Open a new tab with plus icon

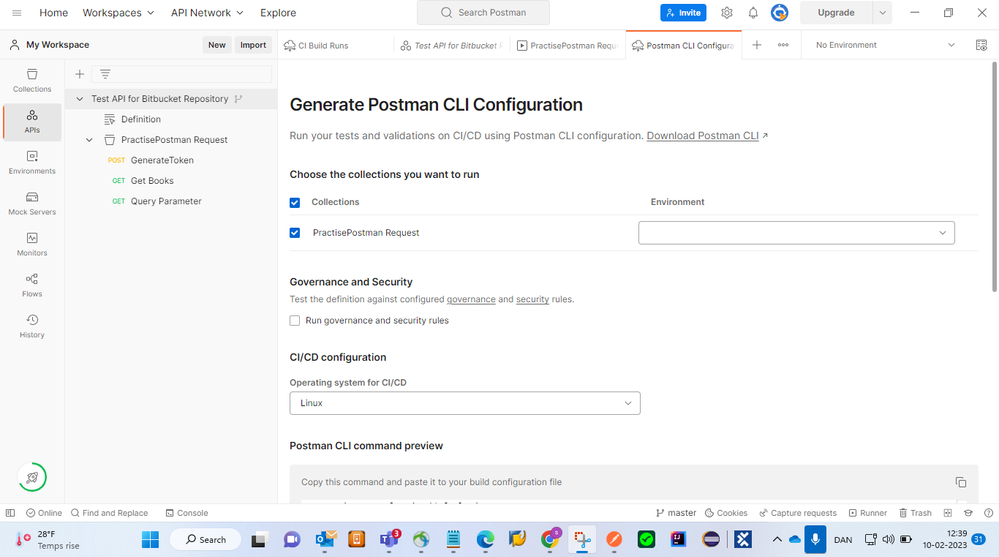(x=757, y=45)
